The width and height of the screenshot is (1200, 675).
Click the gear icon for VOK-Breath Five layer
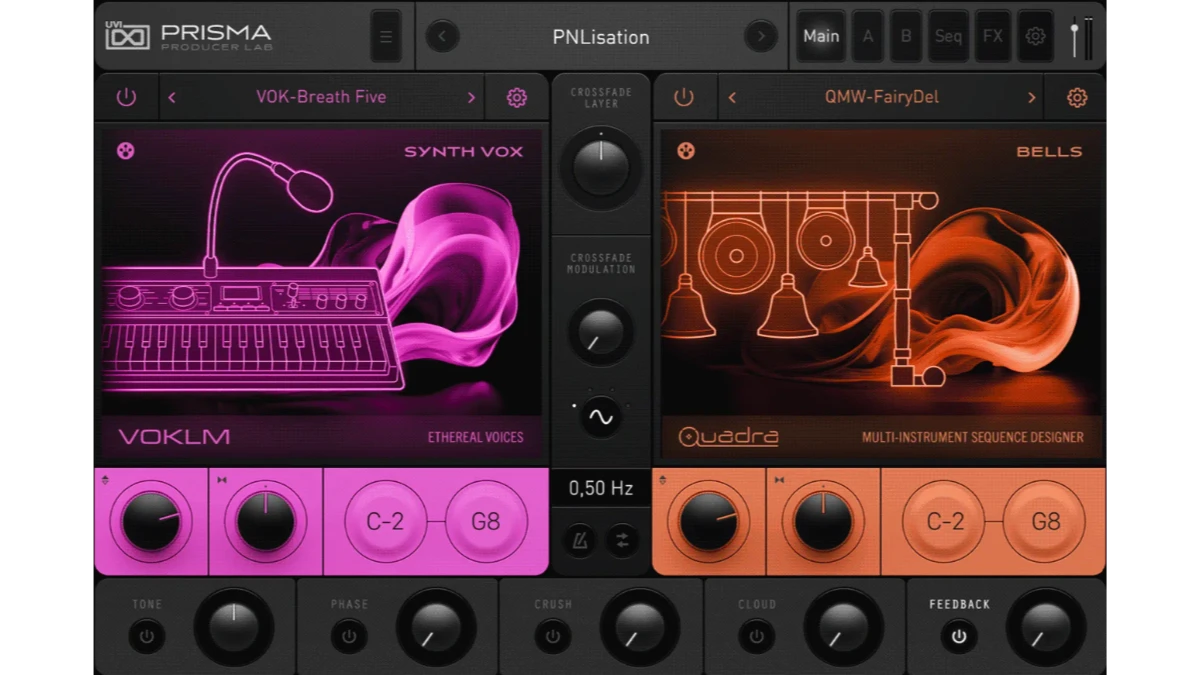tap(516, 98)
